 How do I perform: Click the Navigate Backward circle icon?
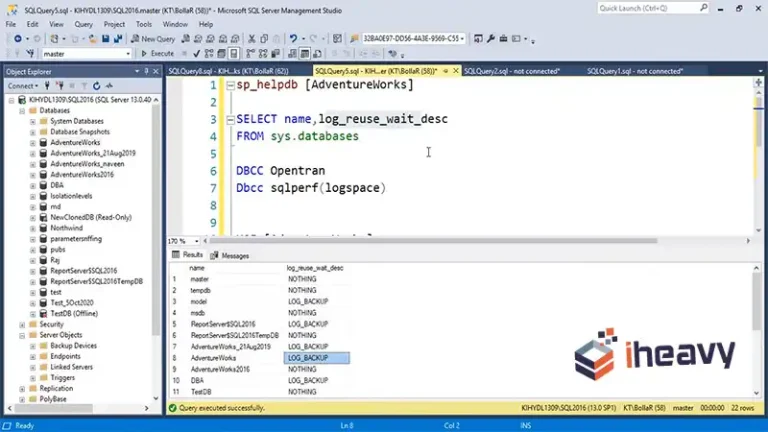click(x=18, y=39)
